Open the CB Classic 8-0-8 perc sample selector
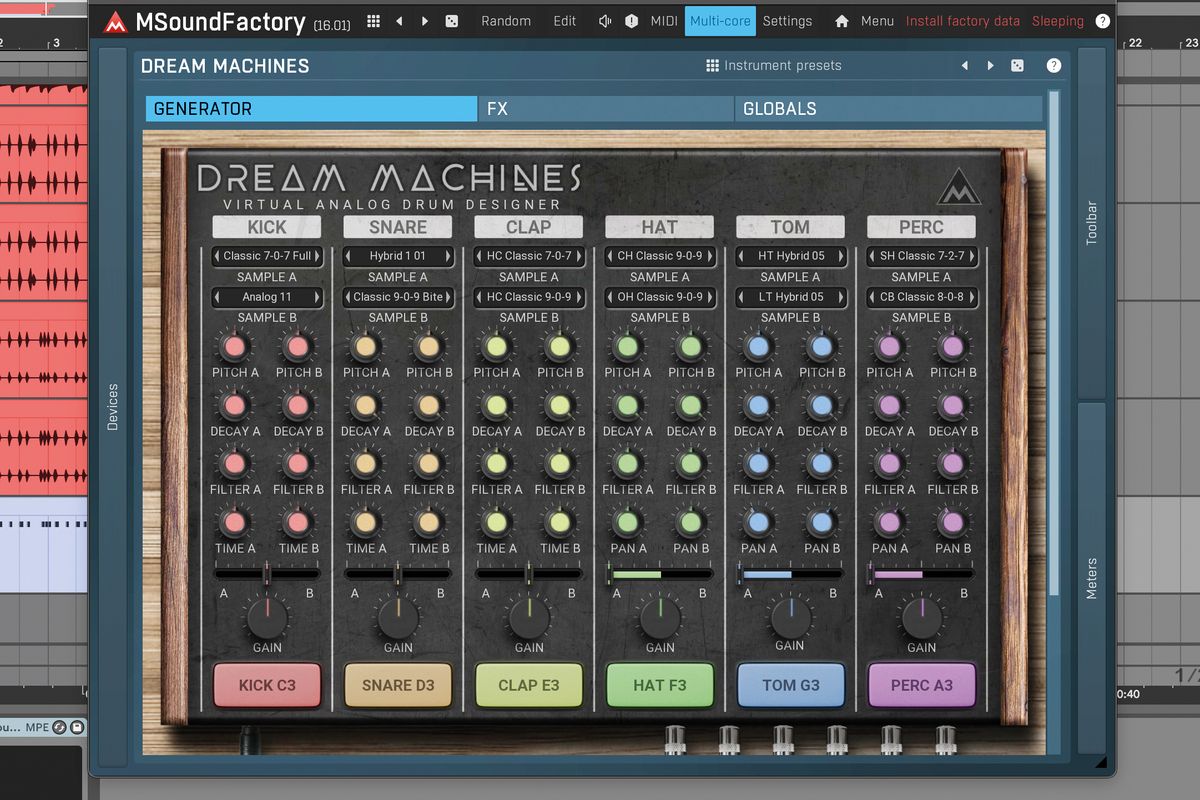This screenshot has width=1200, height=800. coord(921,297)
